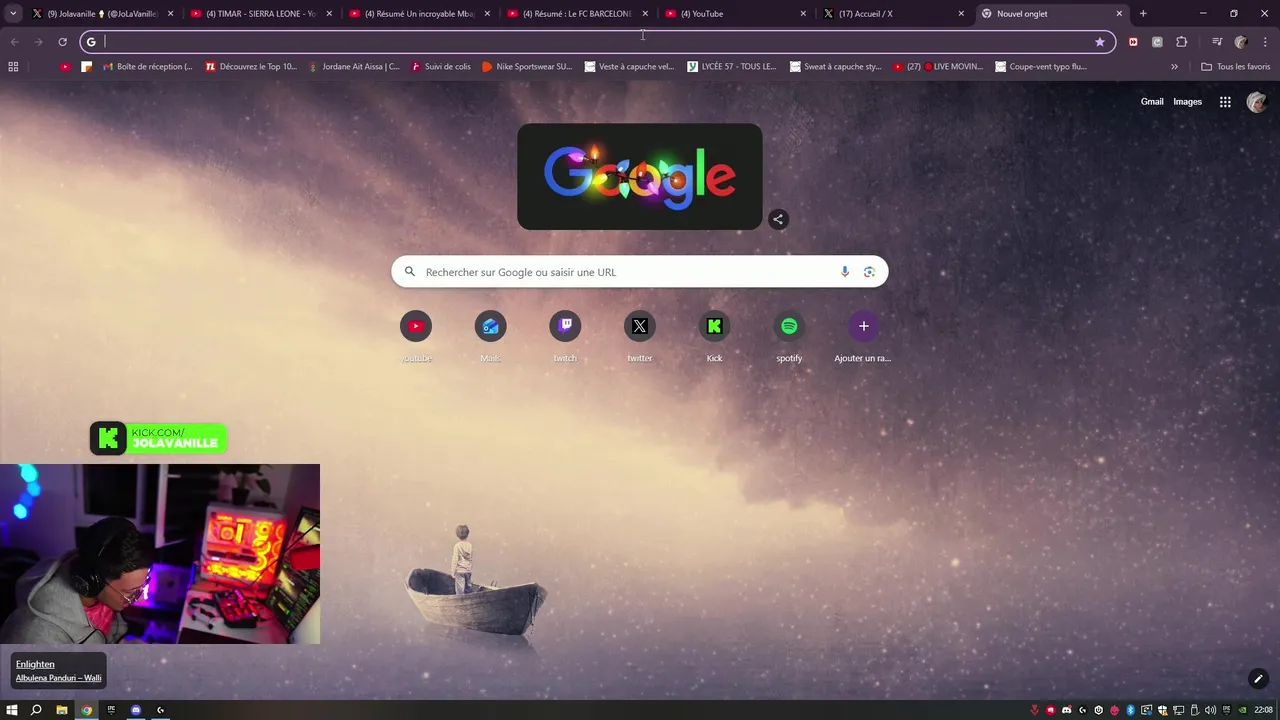Open the media controls icon in toolbar
Screen dimensions: 1280x720
(x=1217, y=42)
